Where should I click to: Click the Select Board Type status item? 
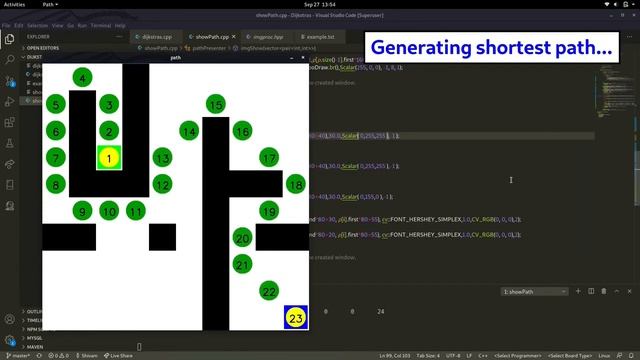(570, 356)
